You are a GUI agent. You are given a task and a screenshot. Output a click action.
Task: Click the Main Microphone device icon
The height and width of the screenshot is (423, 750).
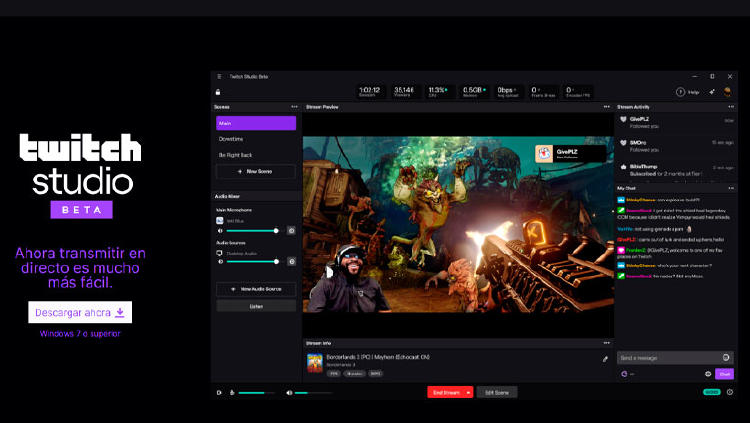click(220, 221)
